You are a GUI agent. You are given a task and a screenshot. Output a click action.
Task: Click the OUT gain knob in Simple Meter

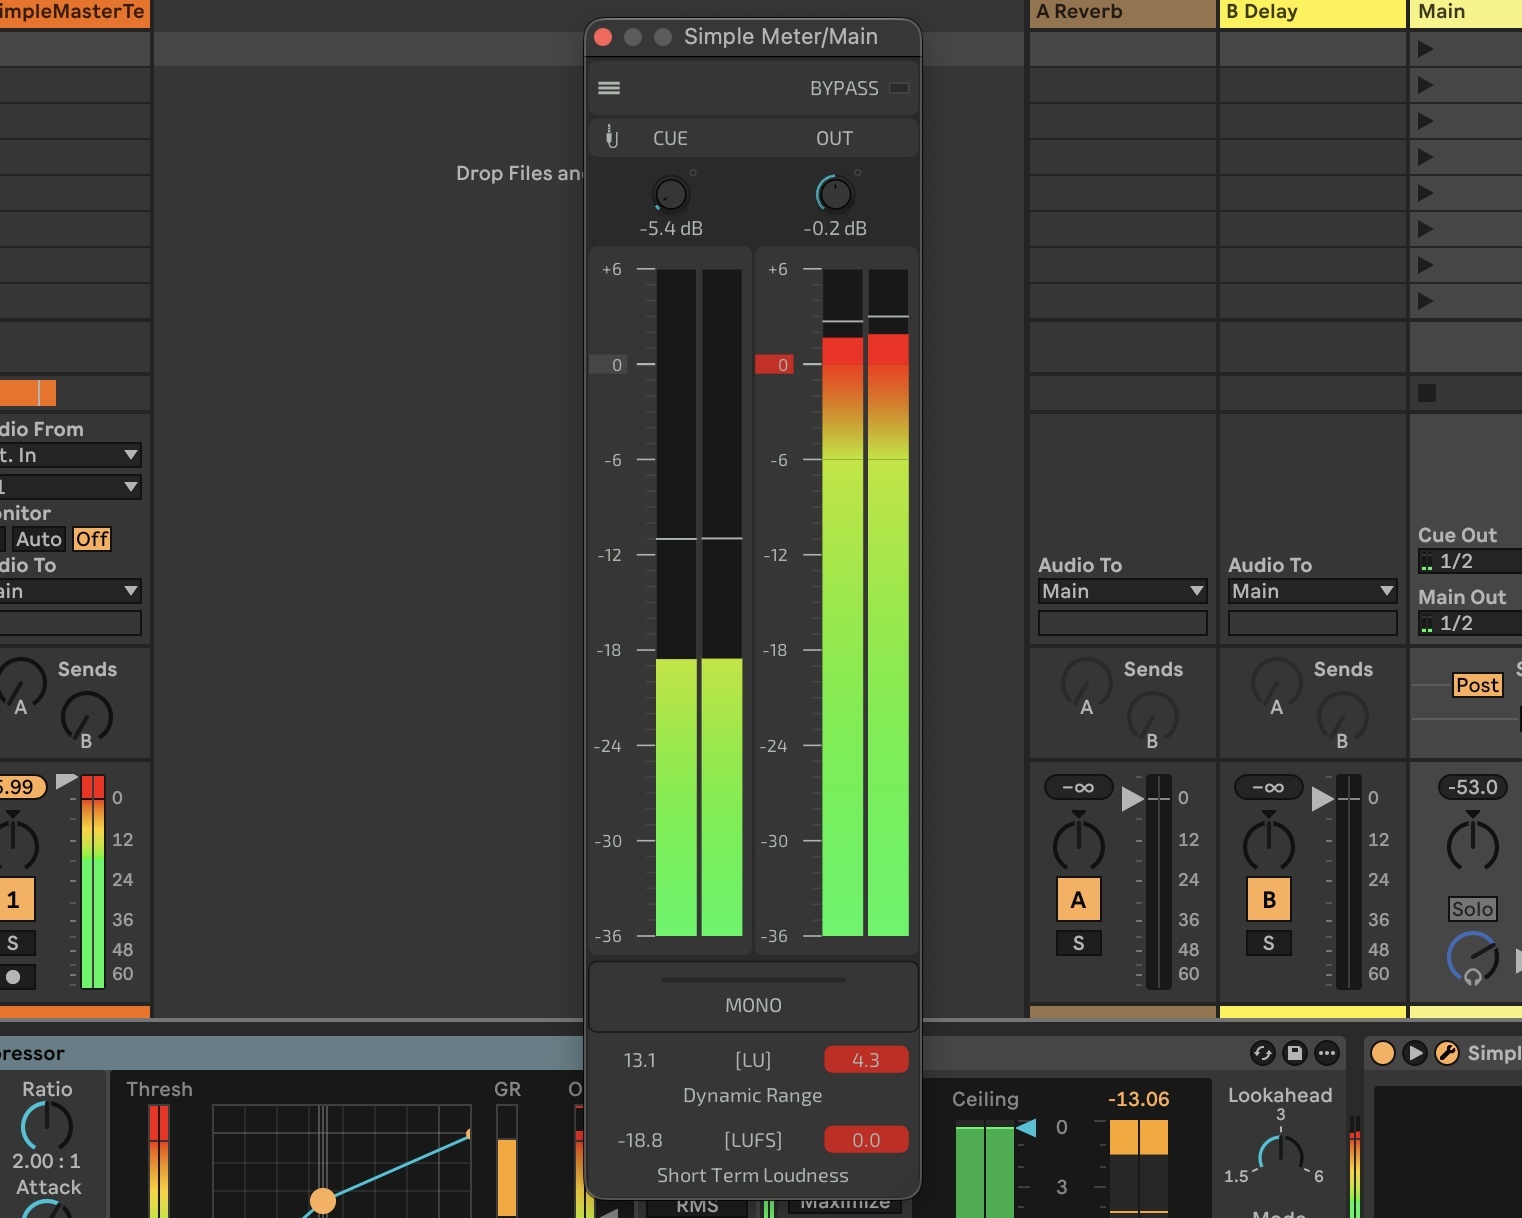click(x=835, y=194)
